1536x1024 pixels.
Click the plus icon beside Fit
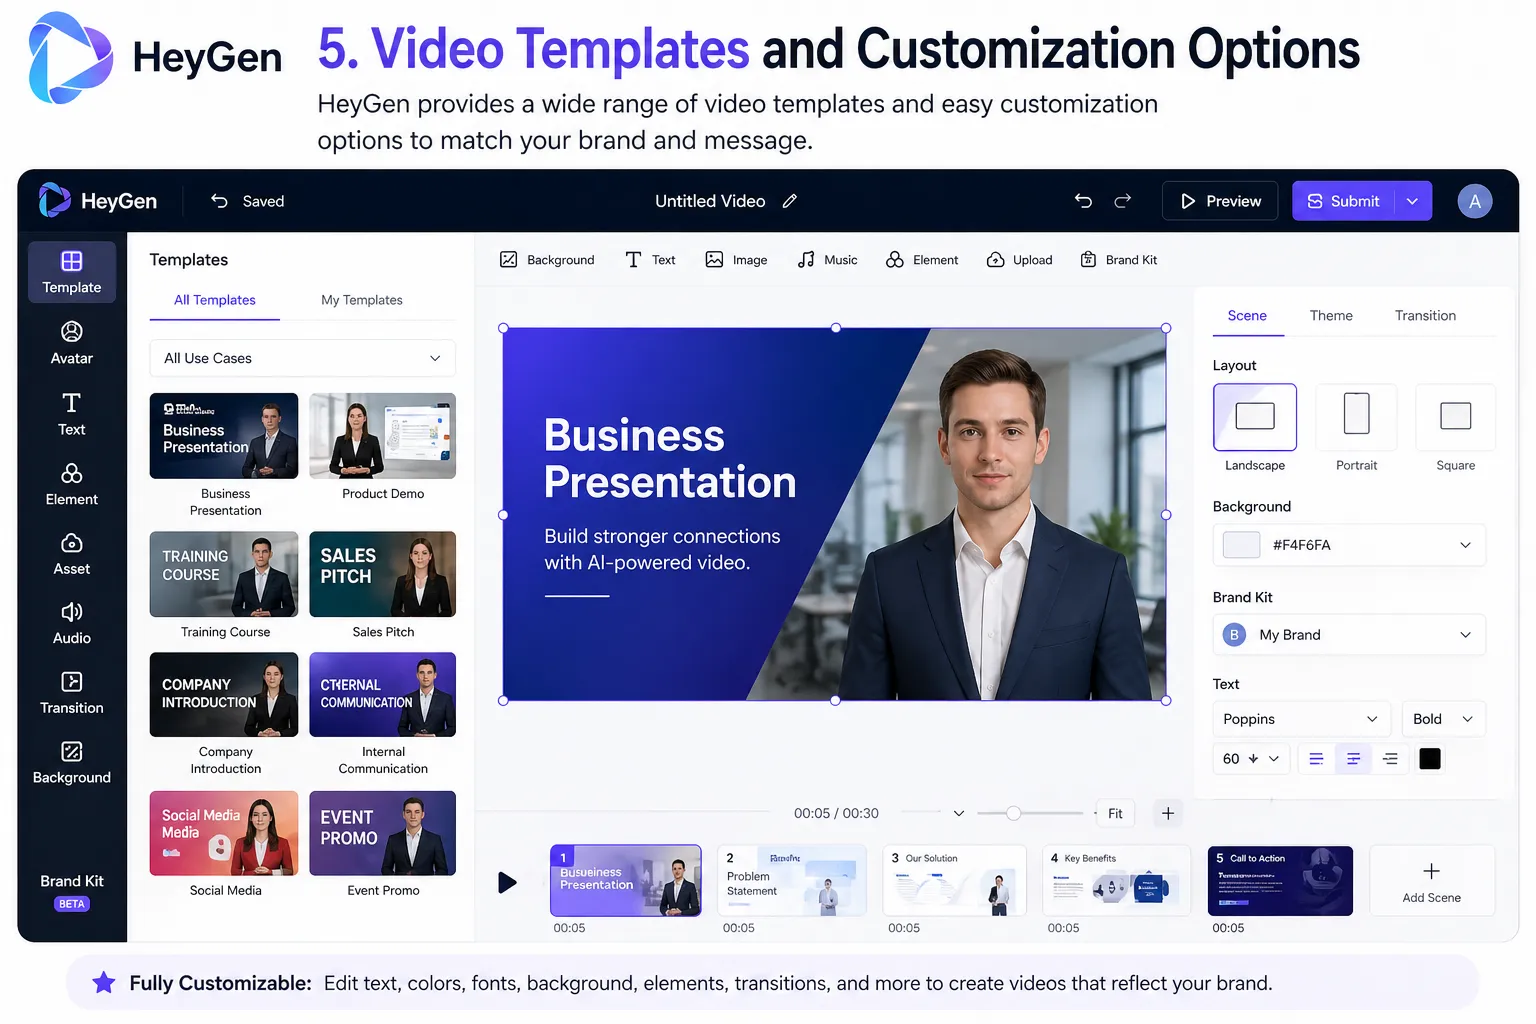click(x=1168, y=813)
